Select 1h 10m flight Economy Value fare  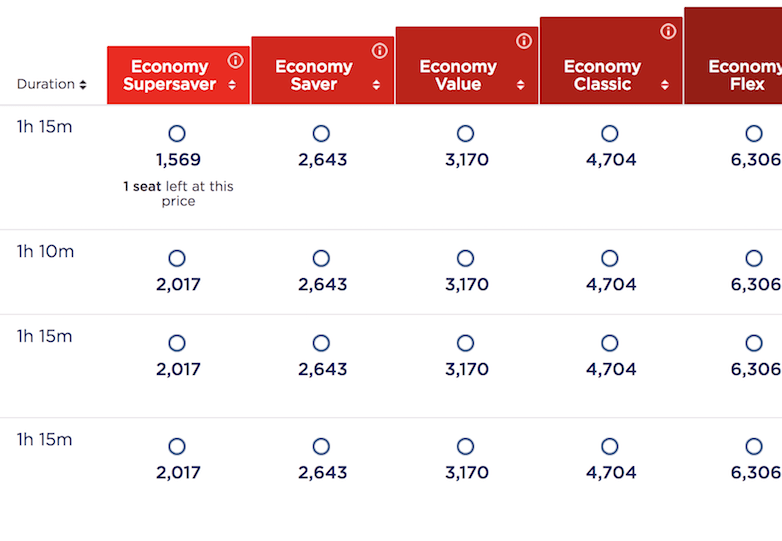click(465, 259)
